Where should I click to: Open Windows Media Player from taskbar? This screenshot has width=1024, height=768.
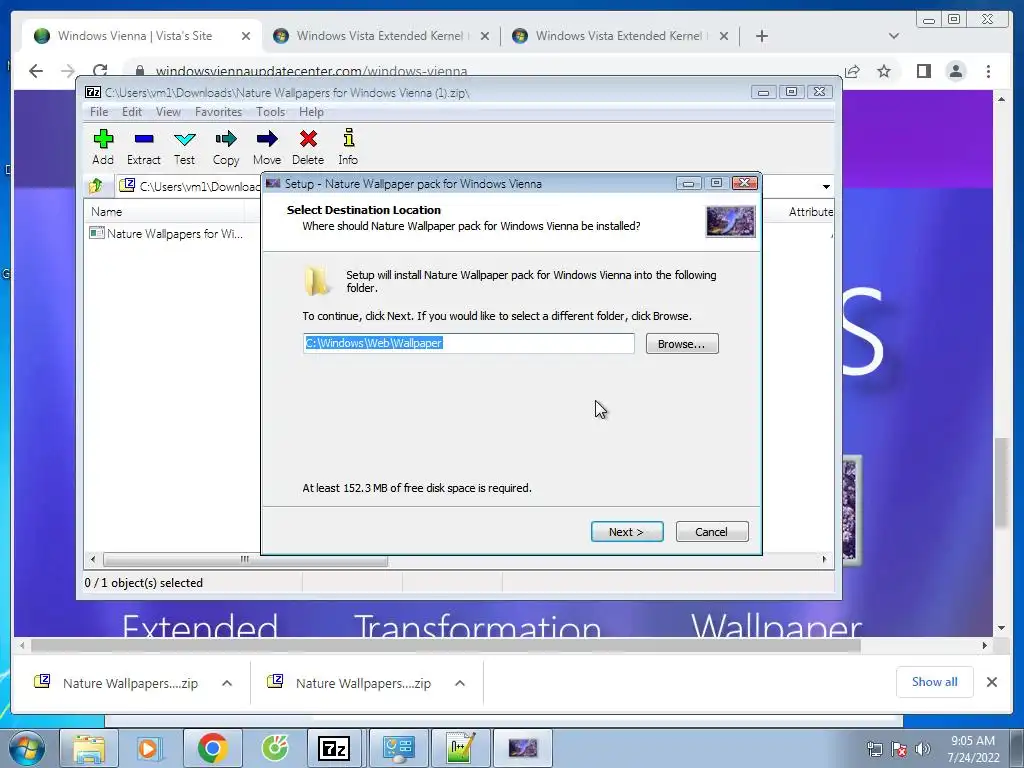pyautogui.click(x=150, y=748)
